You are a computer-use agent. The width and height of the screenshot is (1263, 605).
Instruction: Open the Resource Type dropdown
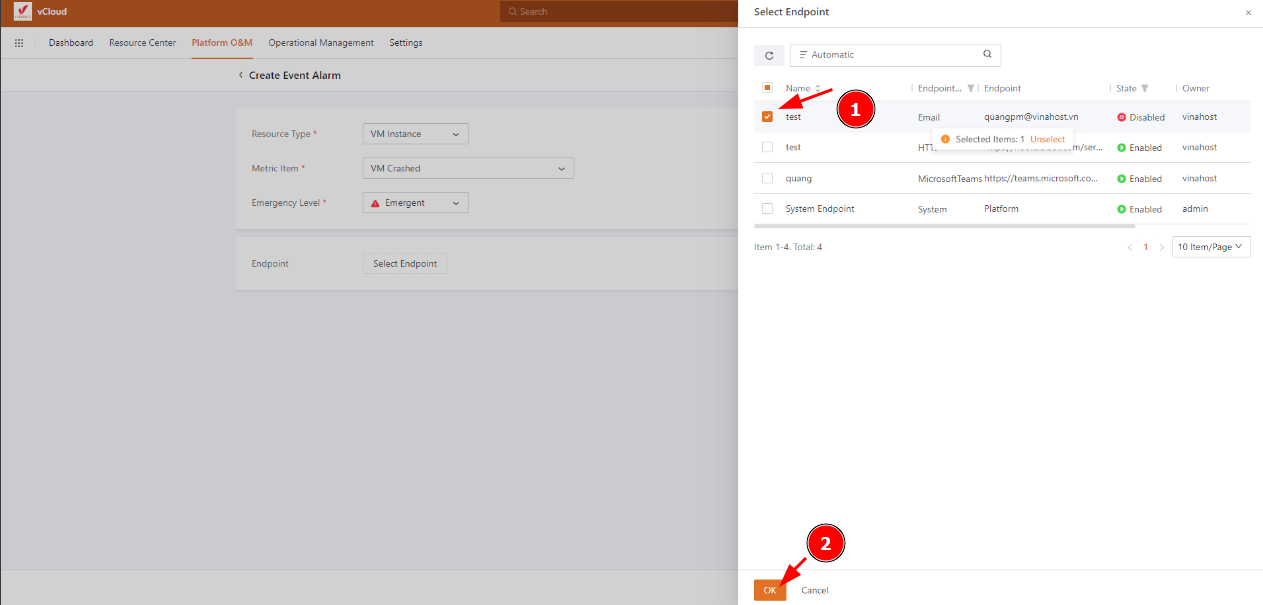click(415, 134)
